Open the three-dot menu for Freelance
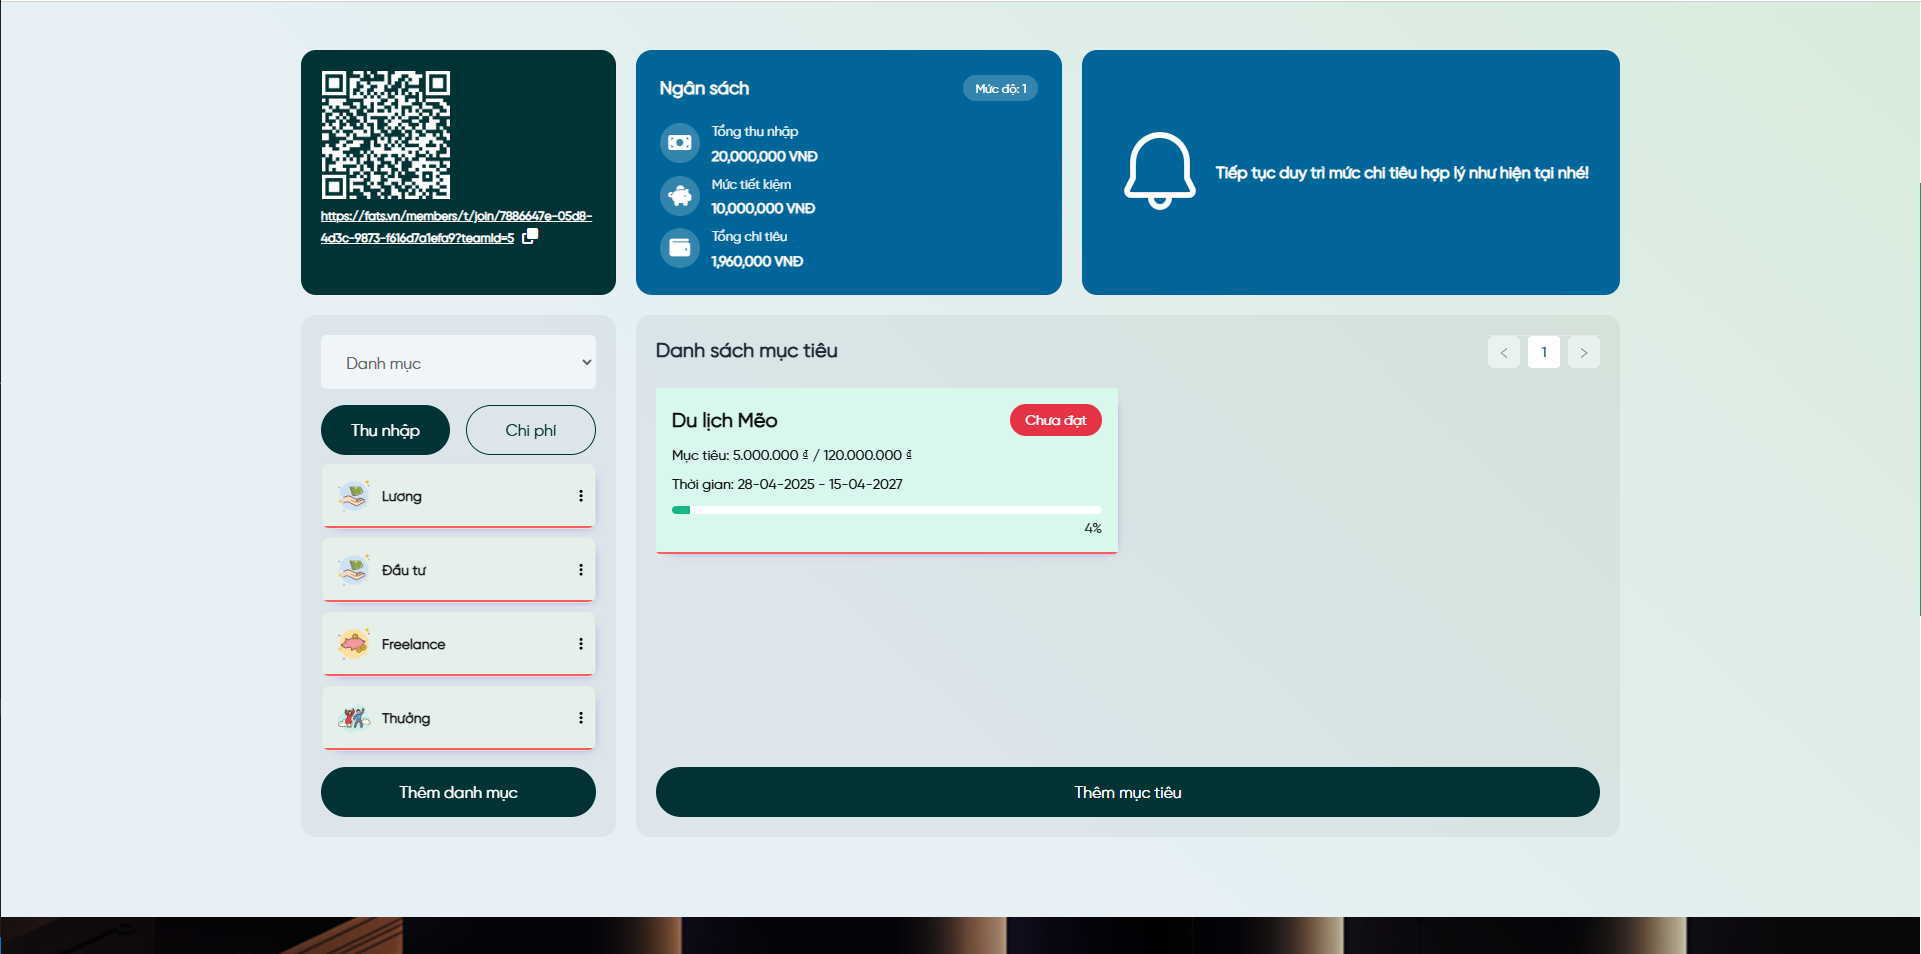The height and width of the screenshot is (954, 1921). coord(580,644)
